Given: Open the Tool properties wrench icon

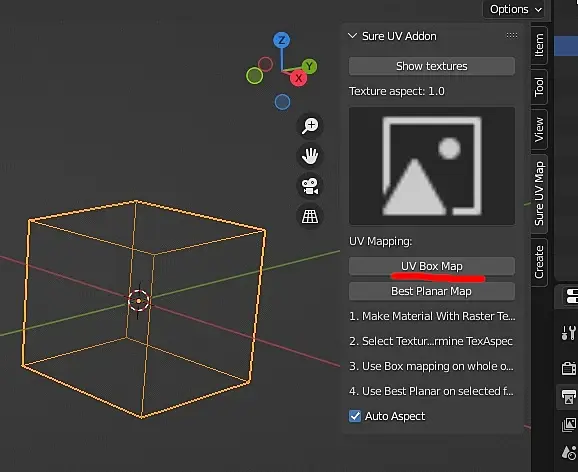Looking at the screenshot, I should 568,333.
